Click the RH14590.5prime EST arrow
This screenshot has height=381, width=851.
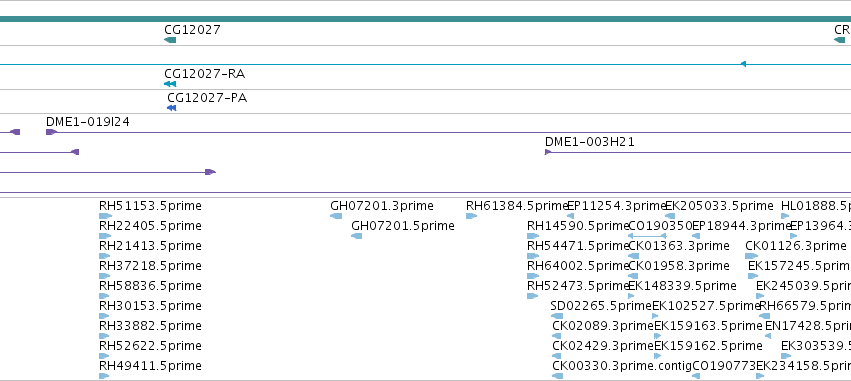pyautogui.click(x=532, y=236)
